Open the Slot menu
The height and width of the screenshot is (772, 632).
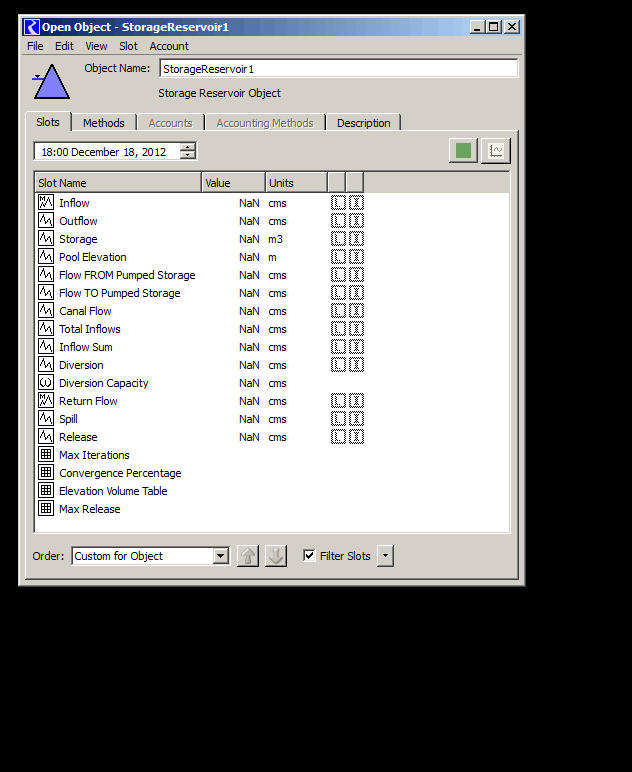coord(128,46)
